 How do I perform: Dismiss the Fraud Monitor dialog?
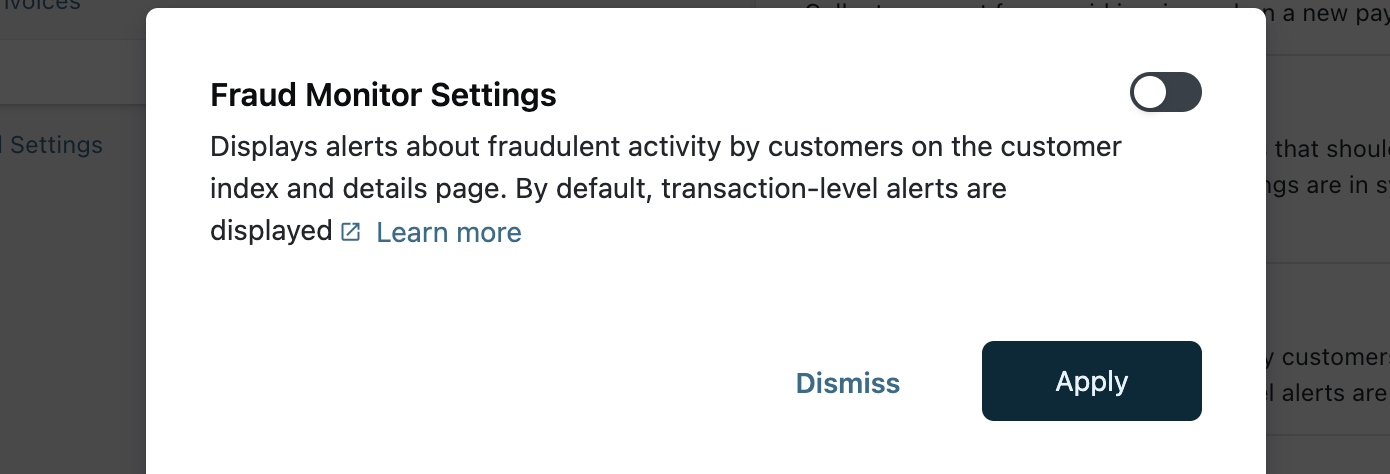(847, 382)
